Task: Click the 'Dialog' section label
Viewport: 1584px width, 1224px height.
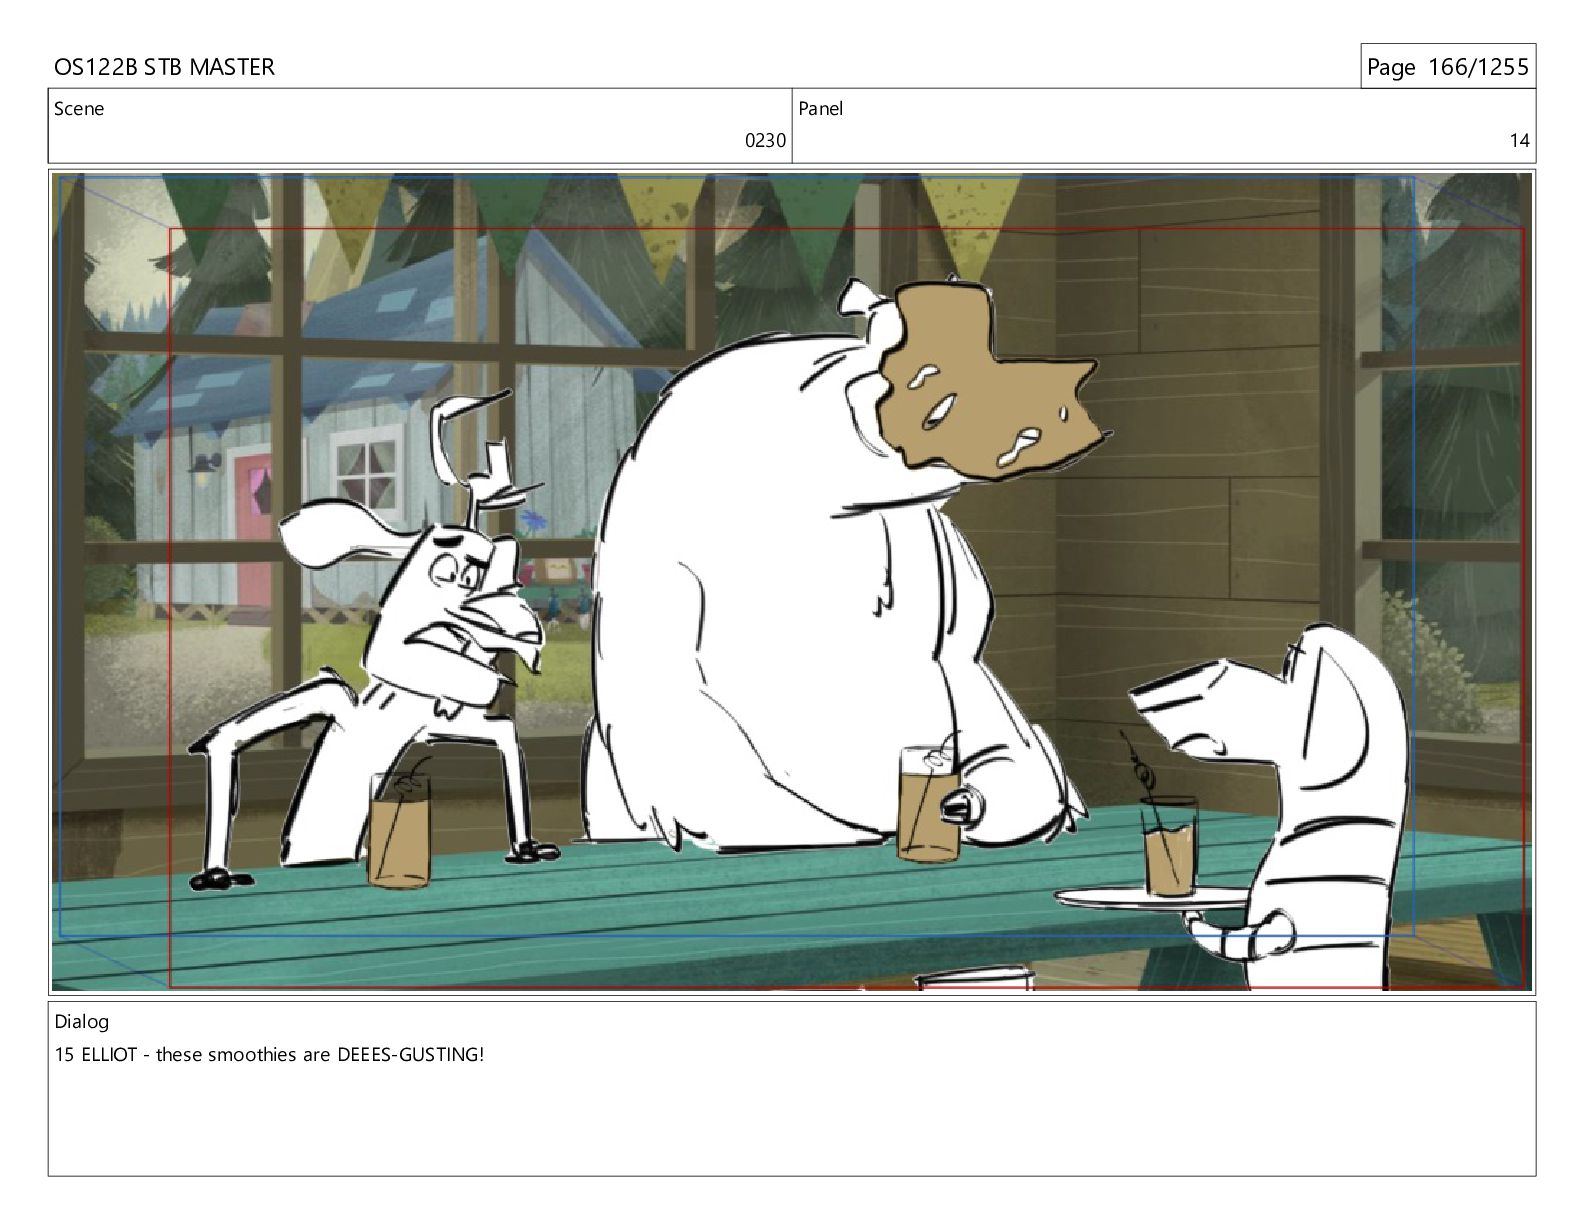Action: (x=81, y=1022)
